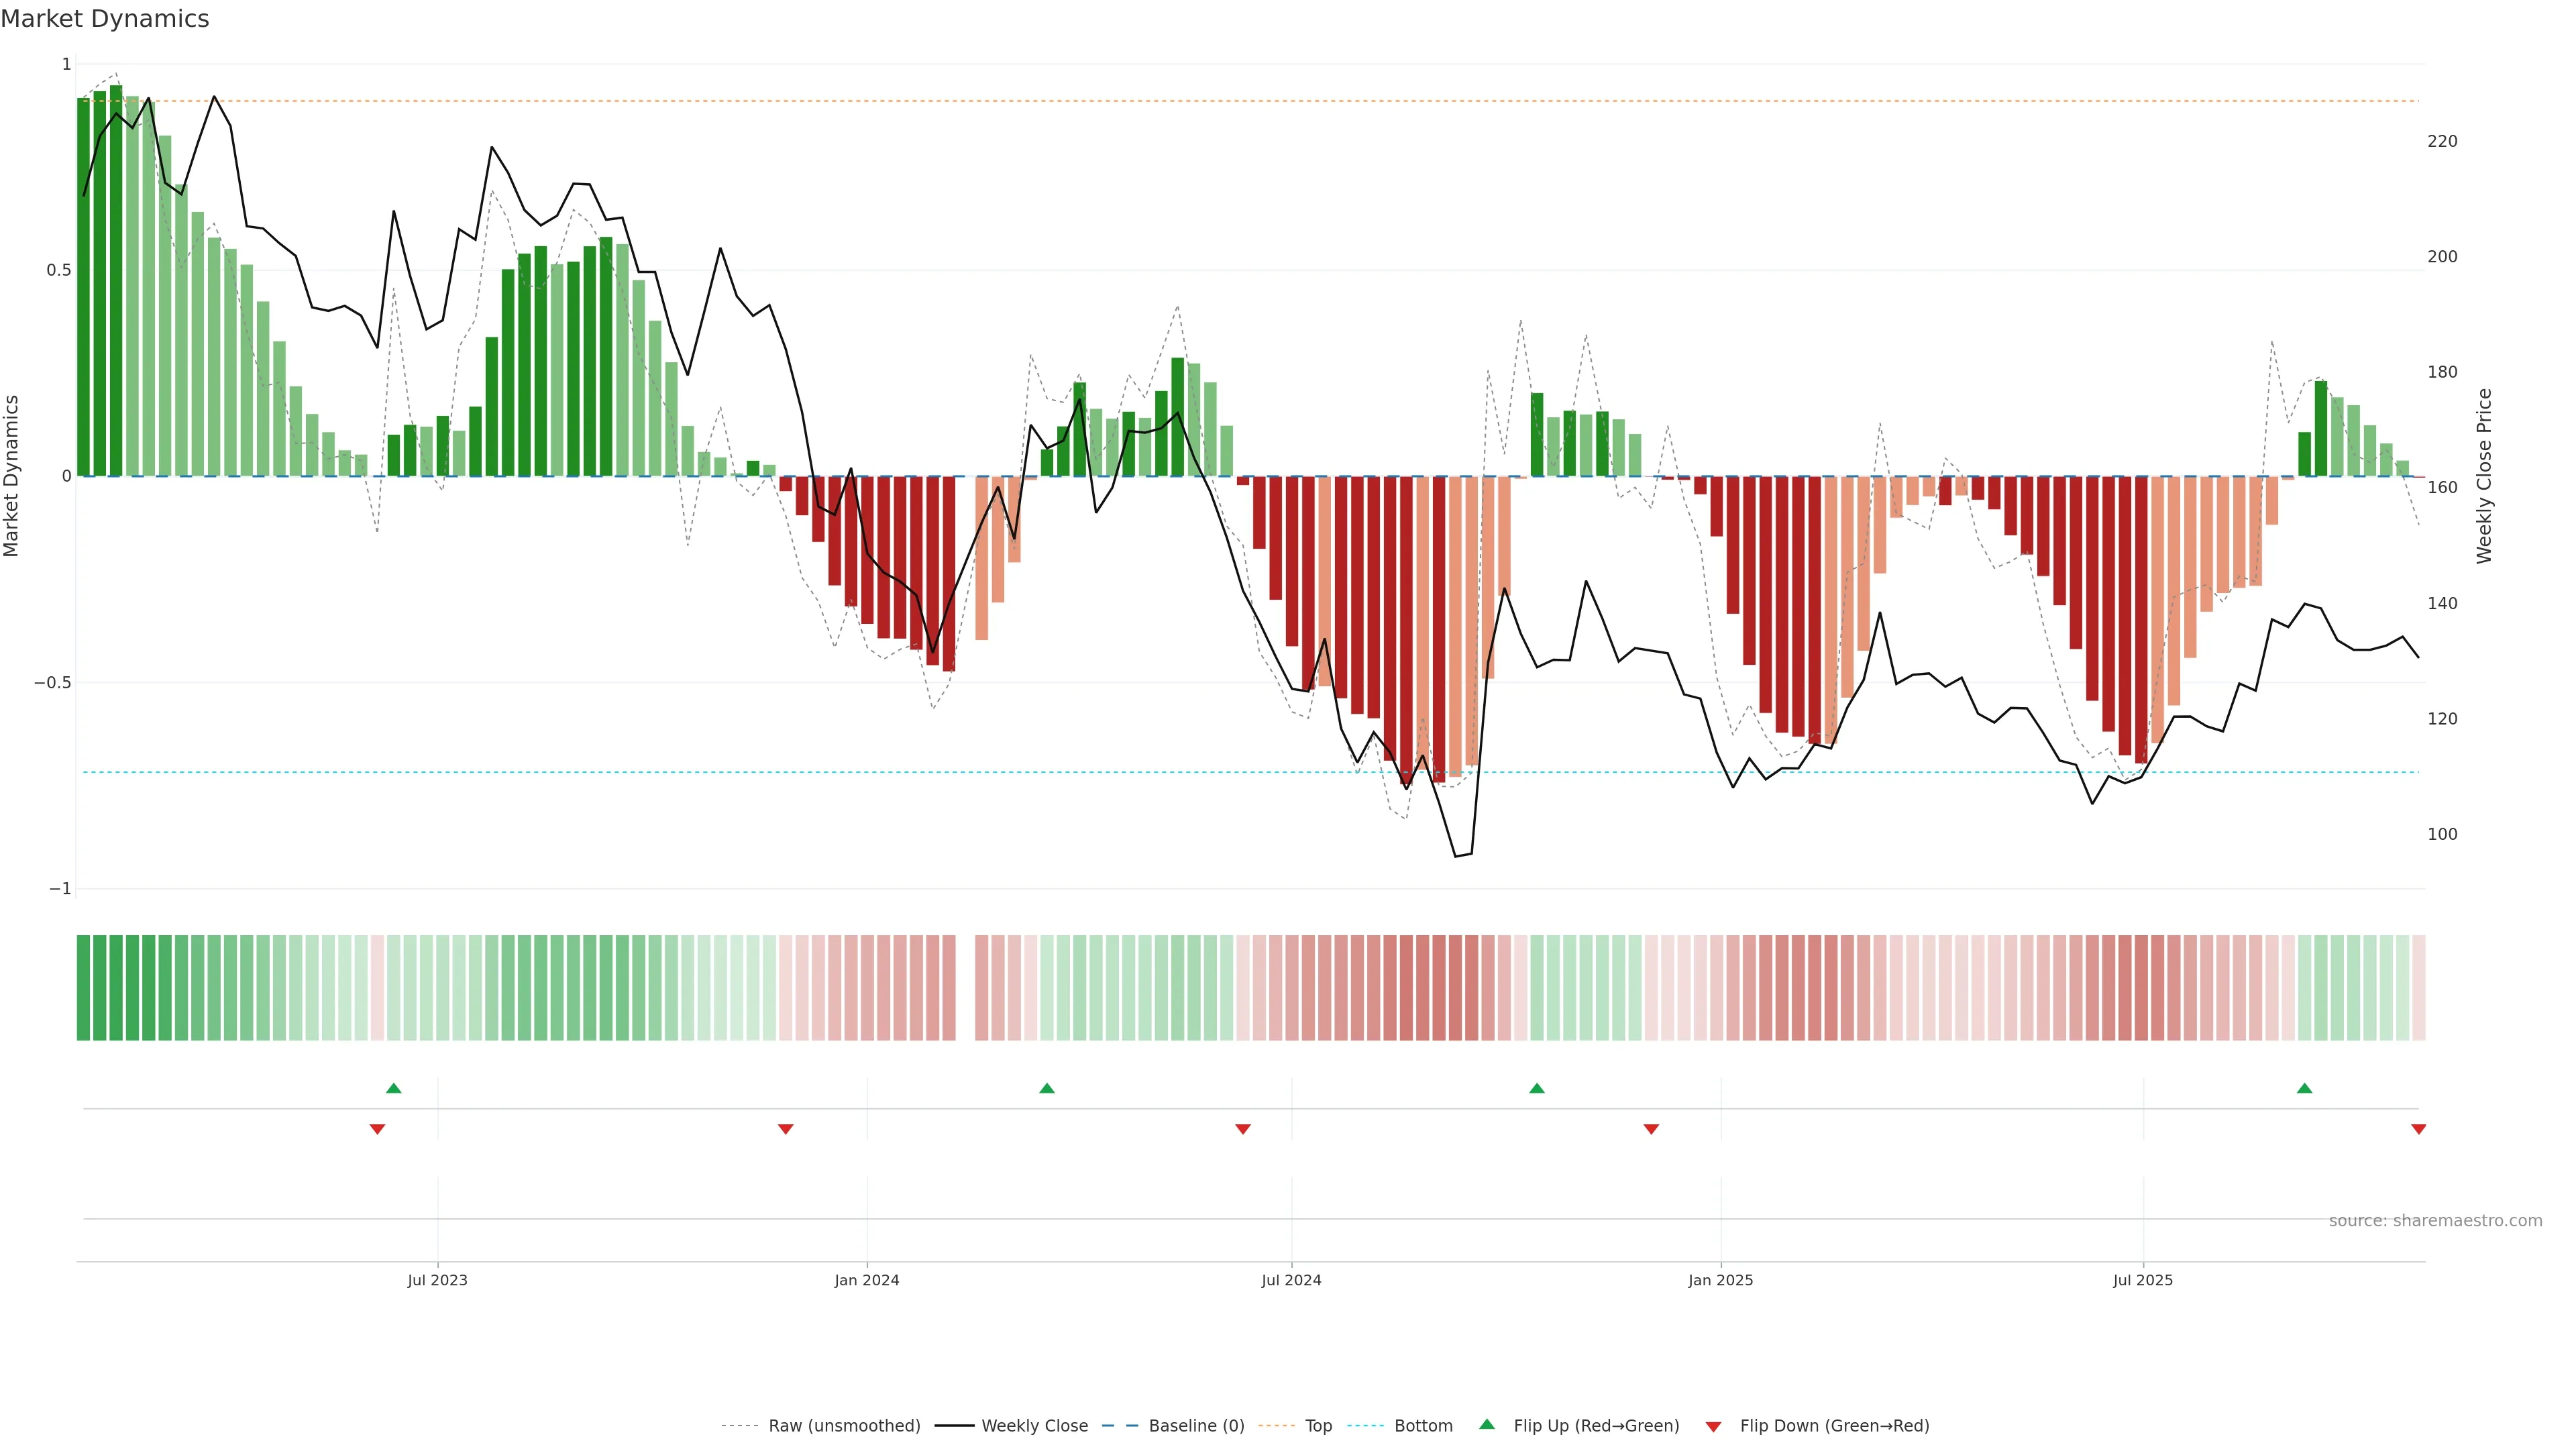Click the Jan 2025 x-axis label
Screen dimensions: 2576x1449
[x=1720, y=1280]
